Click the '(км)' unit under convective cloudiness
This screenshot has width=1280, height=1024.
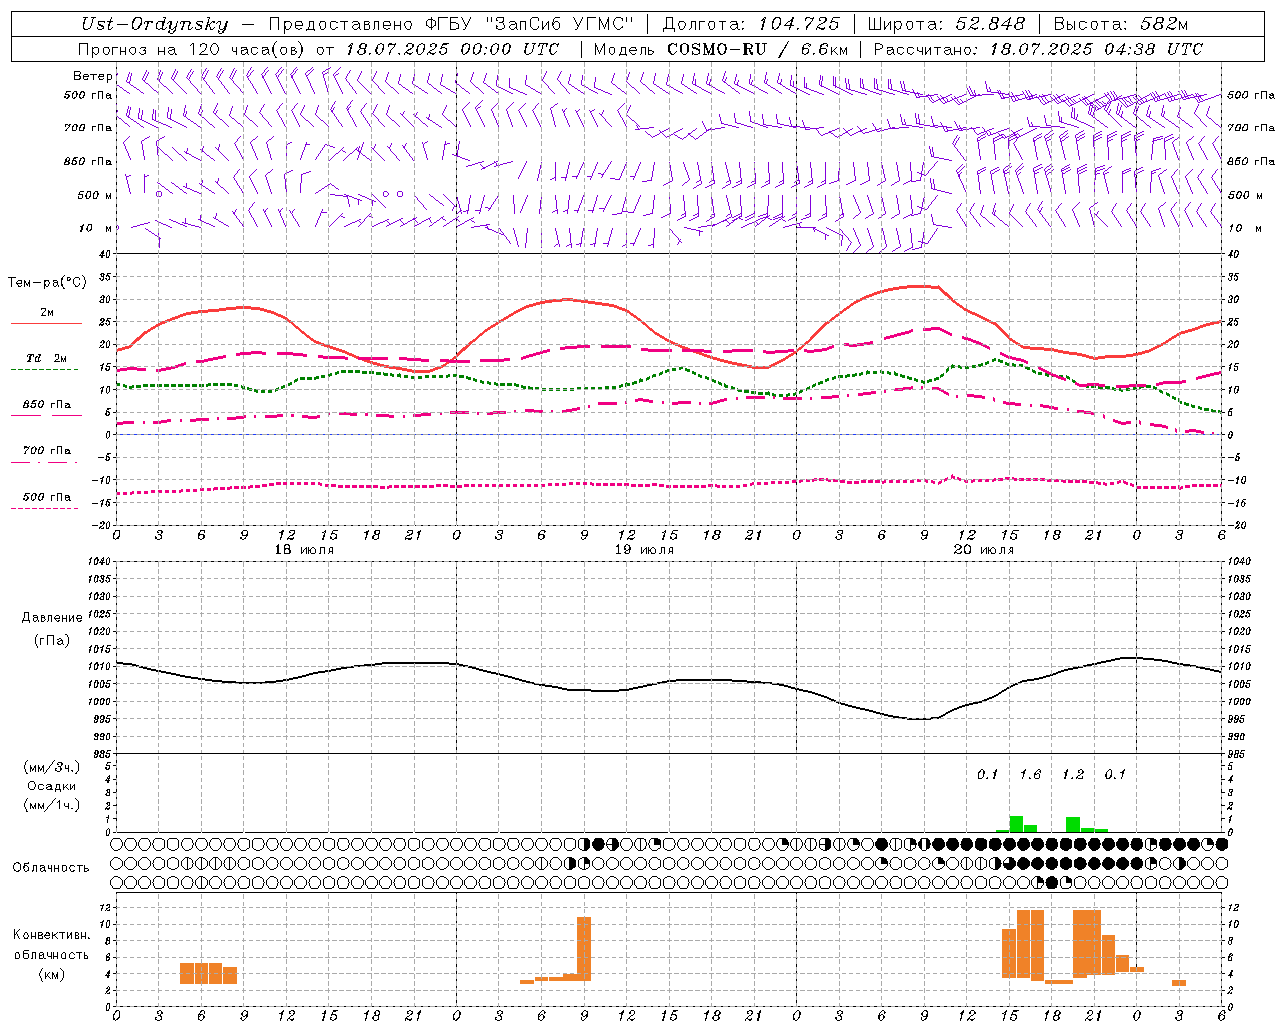(52, 974)
